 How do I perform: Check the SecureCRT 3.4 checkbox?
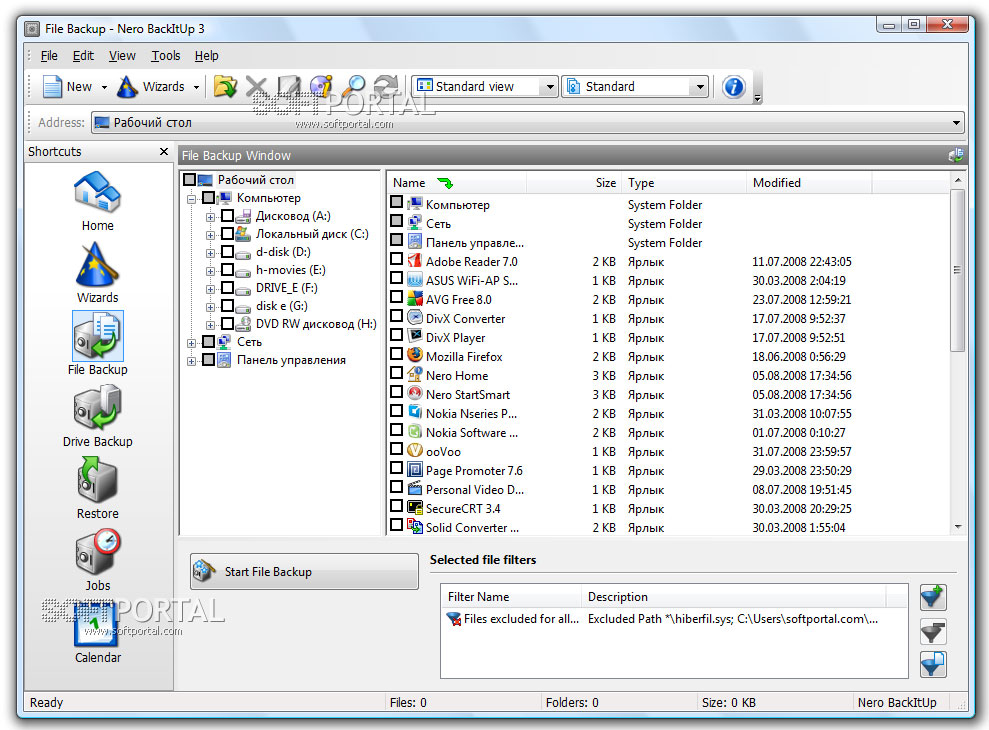tap(396, 506)
